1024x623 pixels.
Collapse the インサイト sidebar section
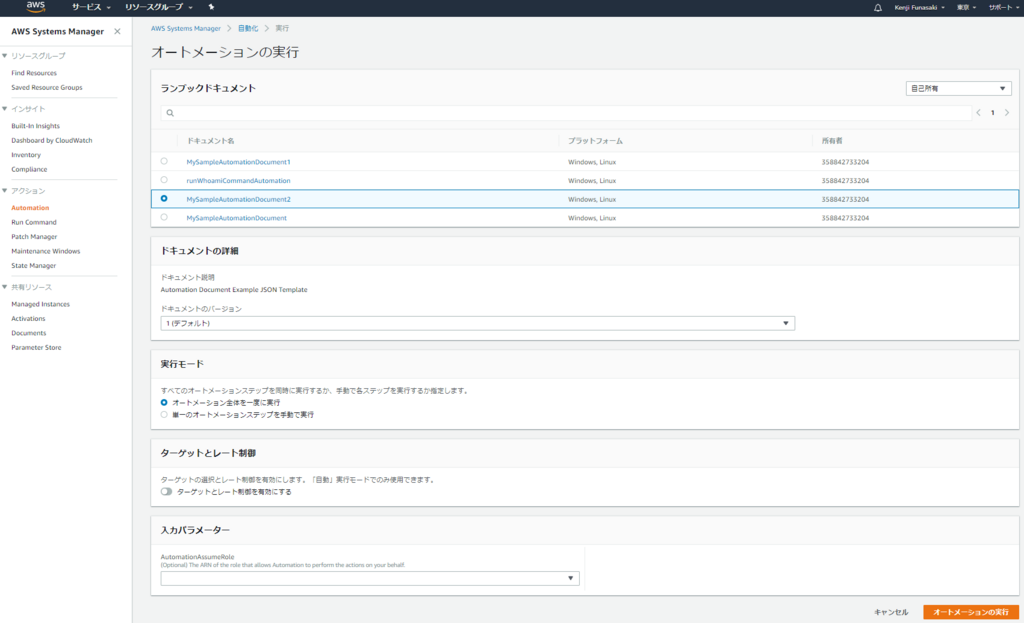pos(5,109)
